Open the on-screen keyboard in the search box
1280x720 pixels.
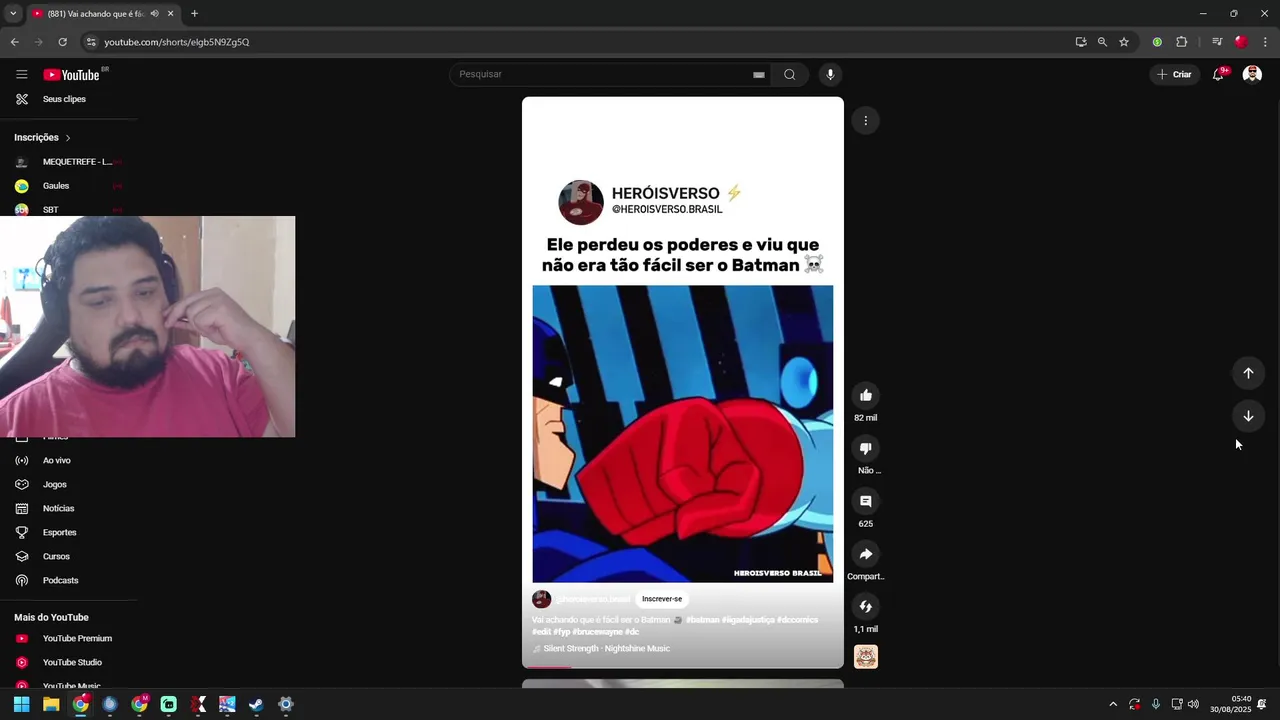(759, 74)
